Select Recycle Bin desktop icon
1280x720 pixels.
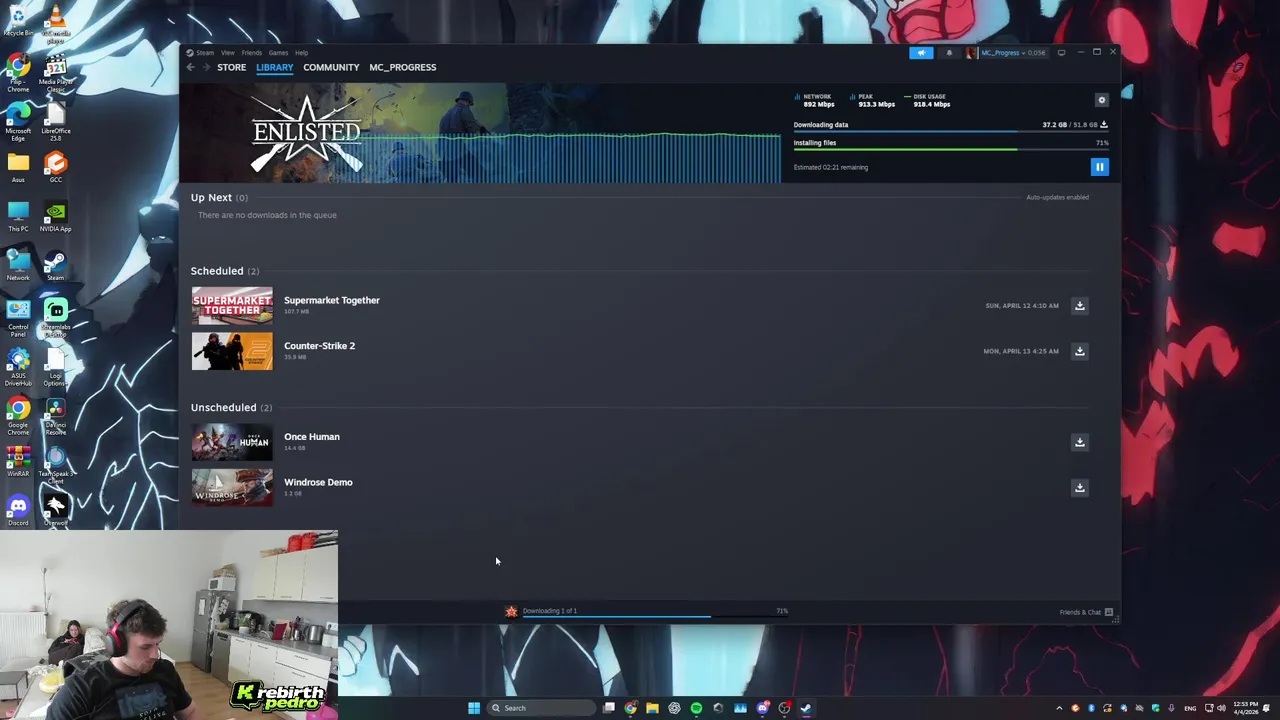point(18,20)
